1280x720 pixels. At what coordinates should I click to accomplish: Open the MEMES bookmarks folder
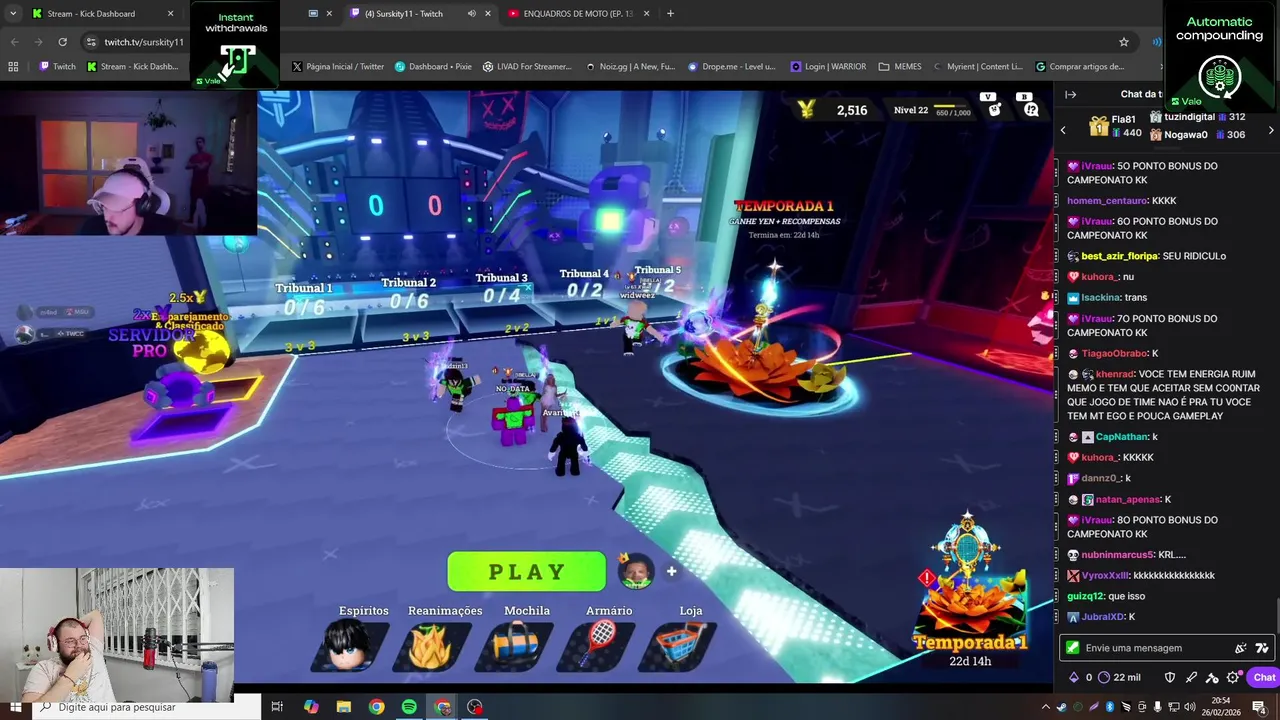point(900,67)
